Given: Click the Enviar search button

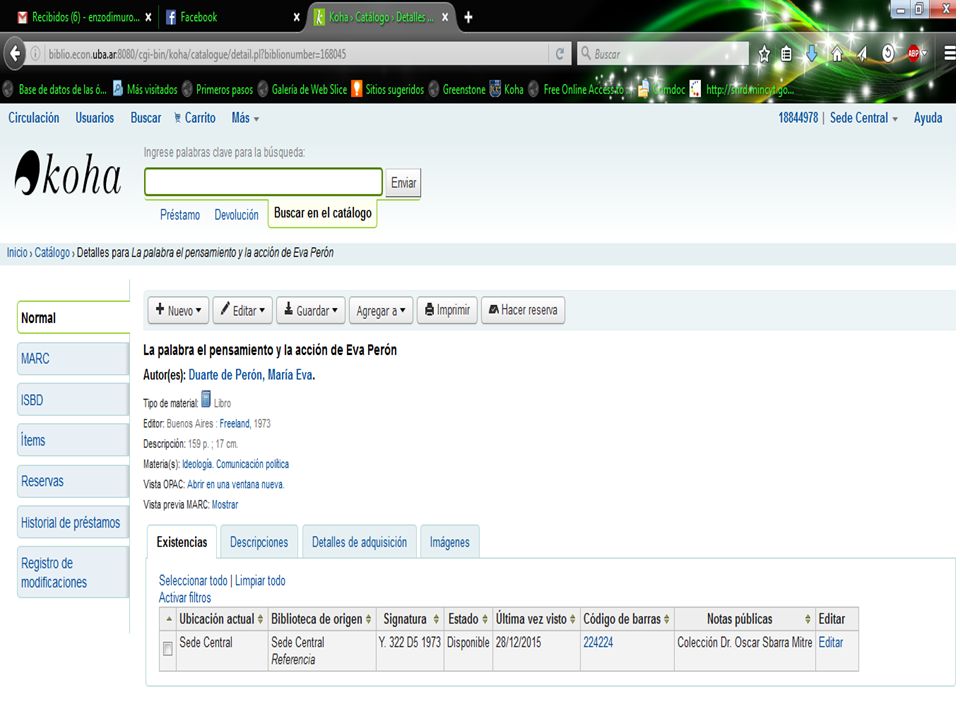Looking at the screenshot, I should pos(403,182).
